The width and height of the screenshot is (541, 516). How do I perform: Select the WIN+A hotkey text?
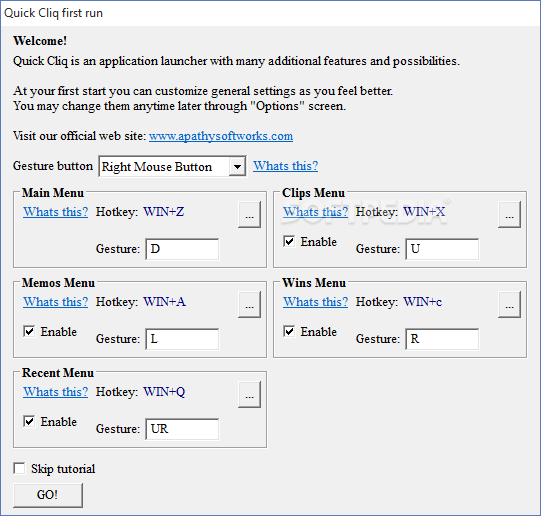[x=164, y=301]
